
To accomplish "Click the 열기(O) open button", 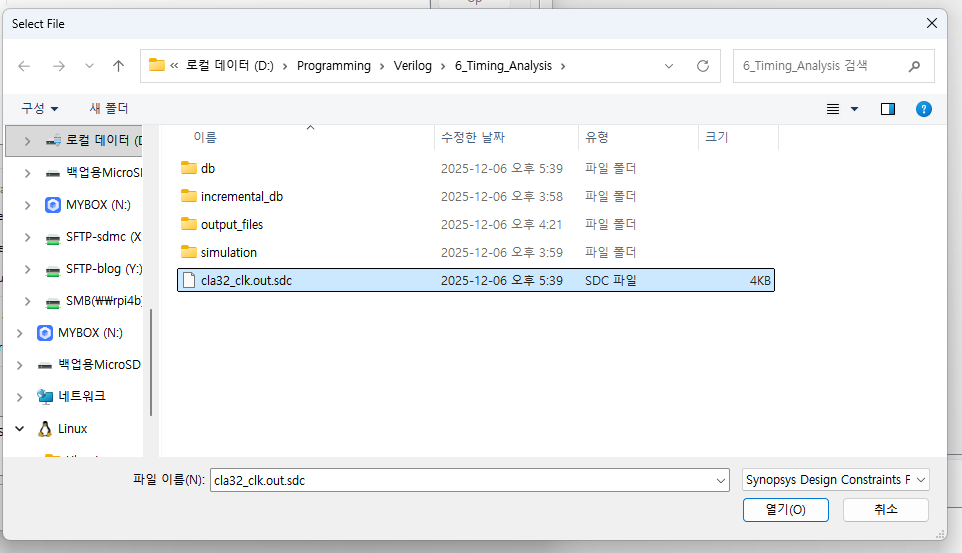I will [785, 509].
